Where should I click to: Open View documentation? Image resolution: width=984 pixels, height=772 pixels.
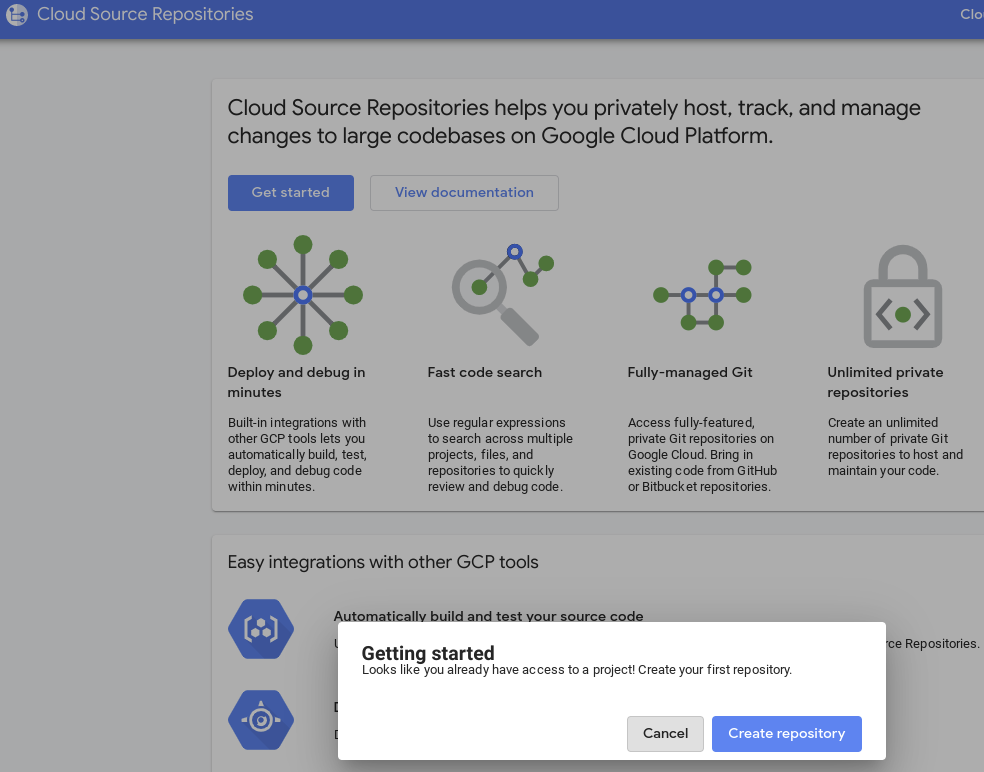point(464,193)
